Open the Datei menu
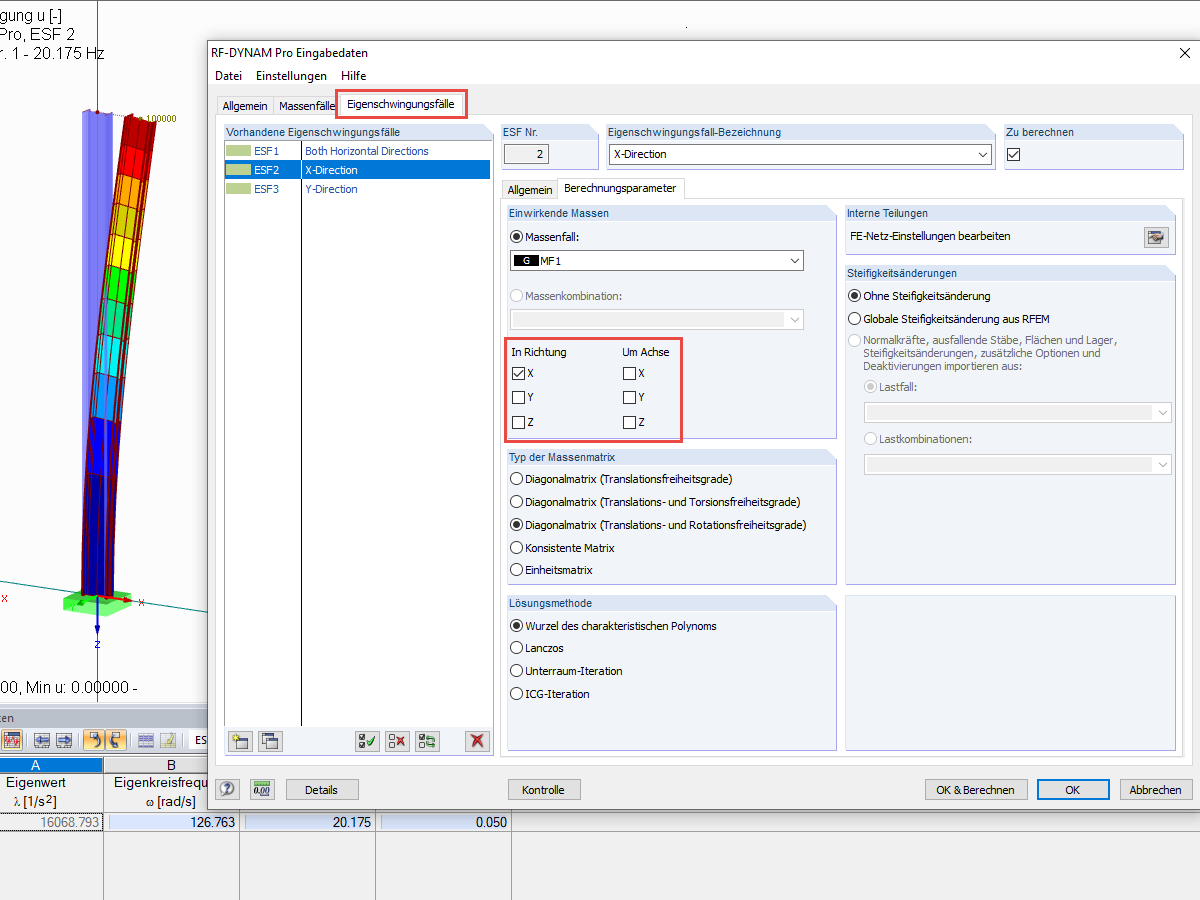 coord(228,76)
